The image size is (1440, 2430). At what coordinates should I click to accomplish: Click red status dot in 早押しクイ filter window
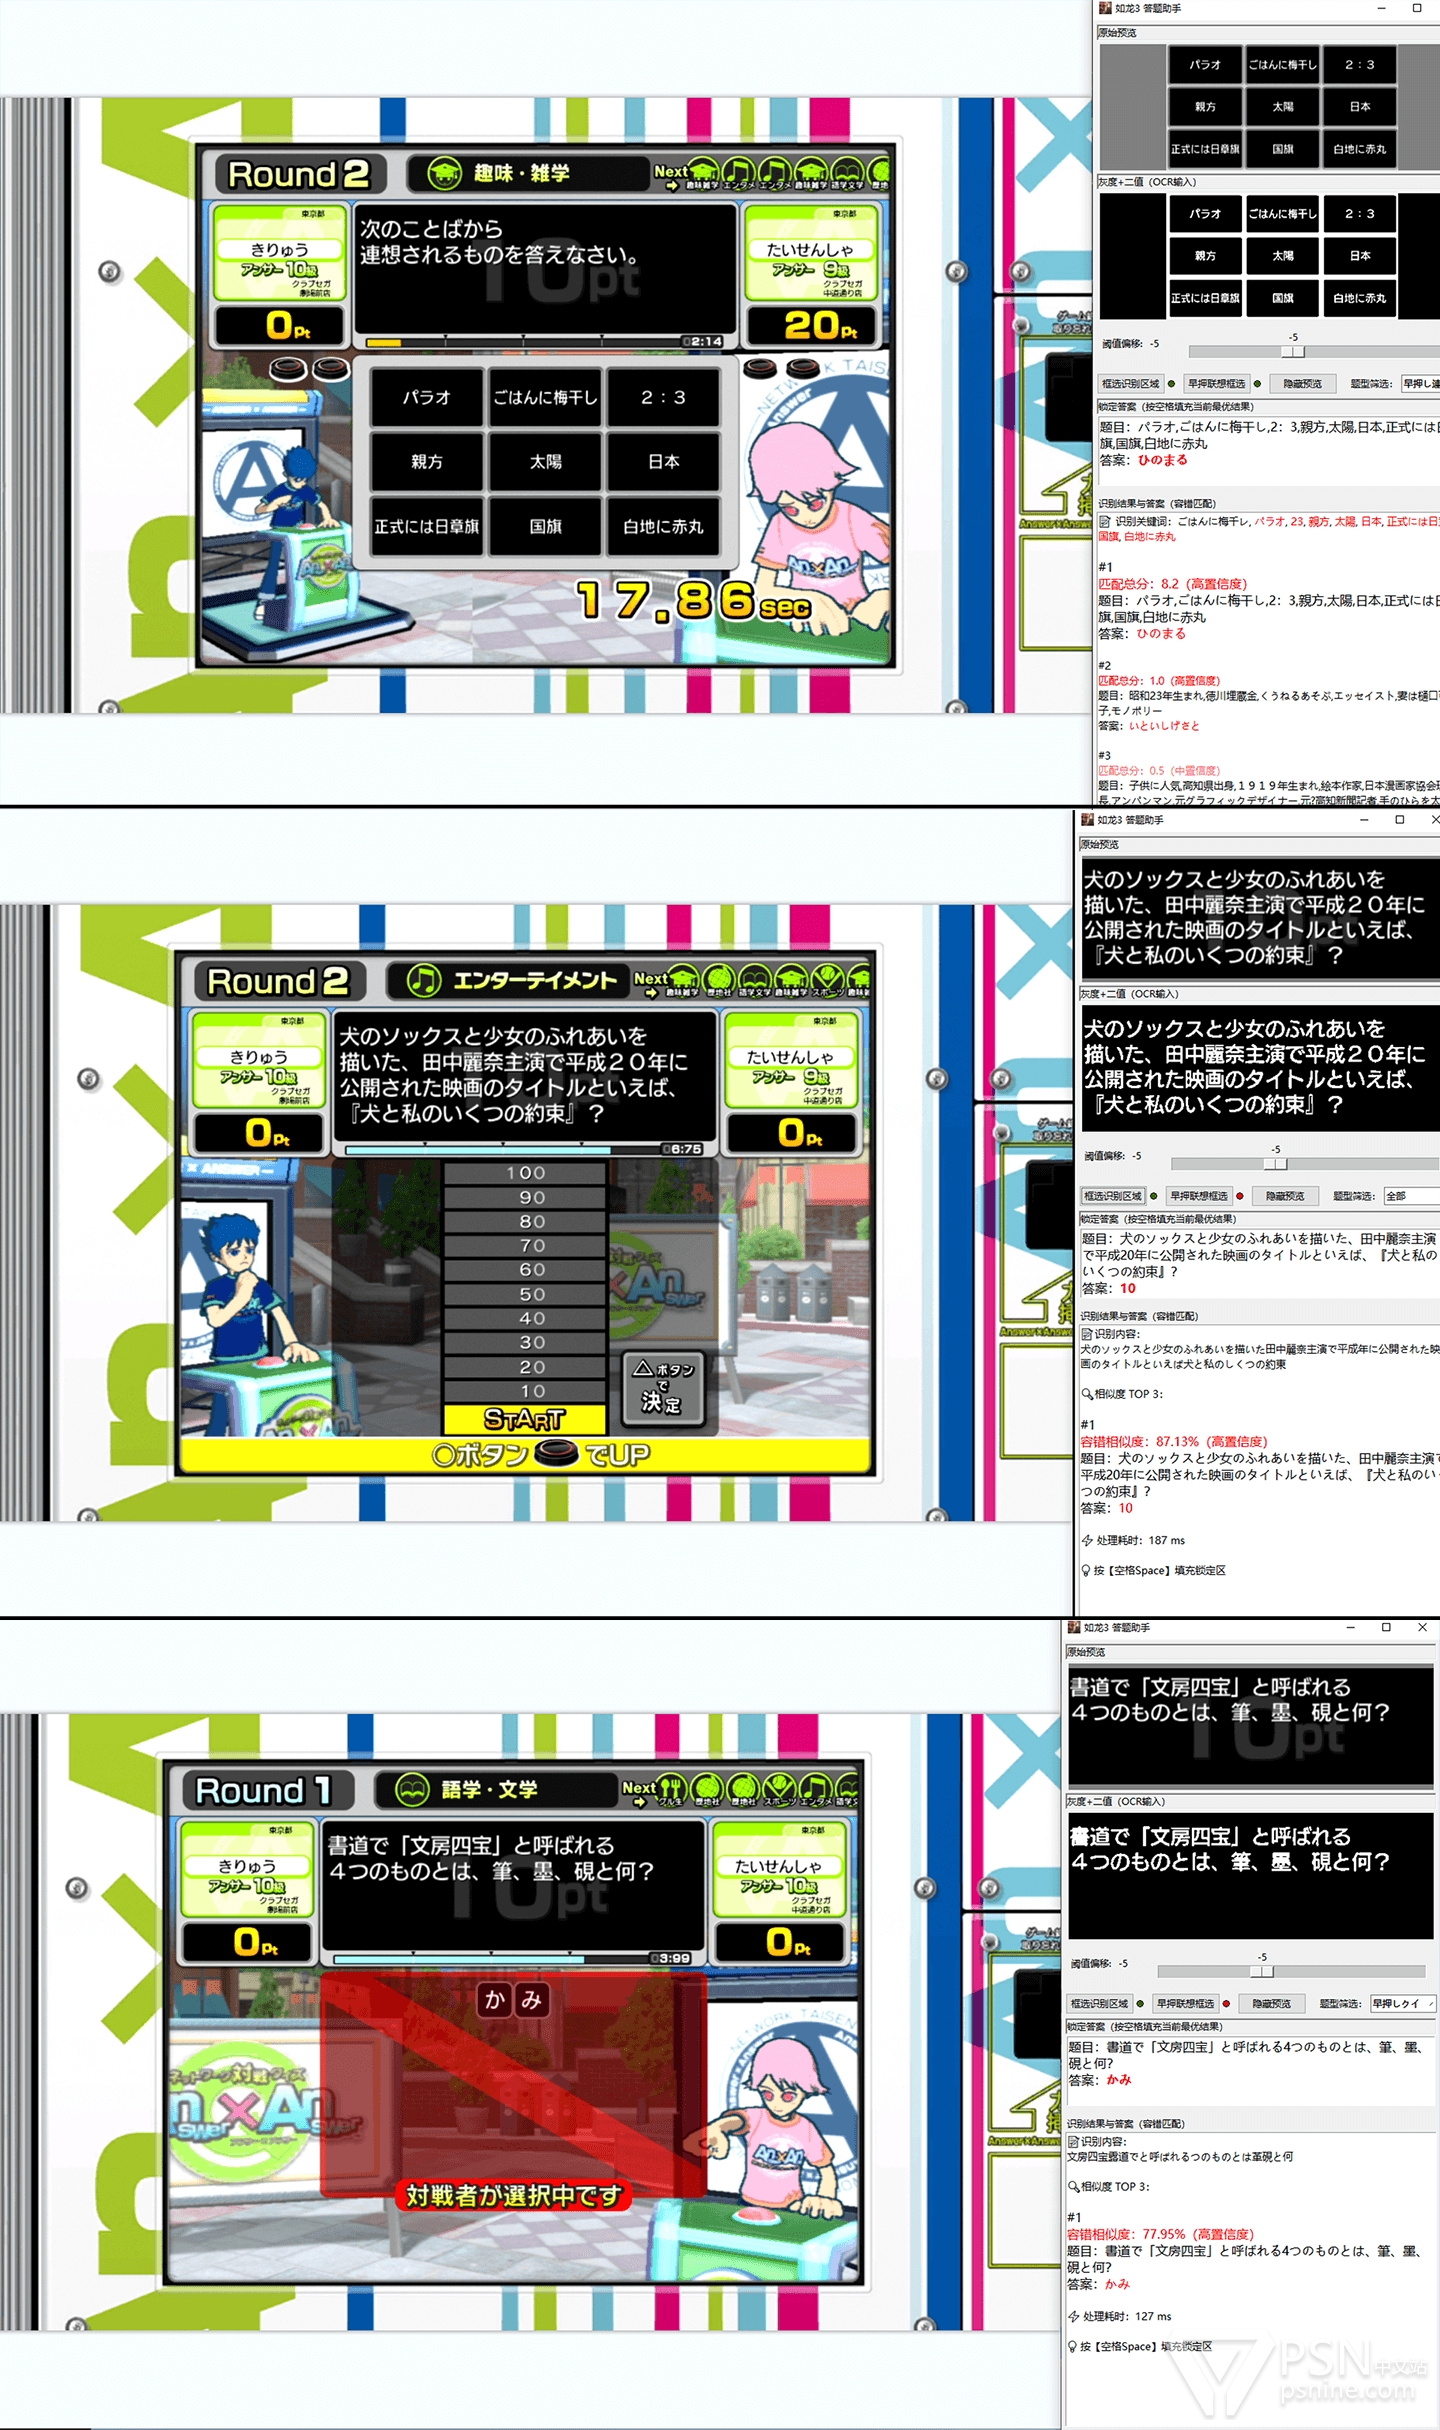click(1226, 2003)
